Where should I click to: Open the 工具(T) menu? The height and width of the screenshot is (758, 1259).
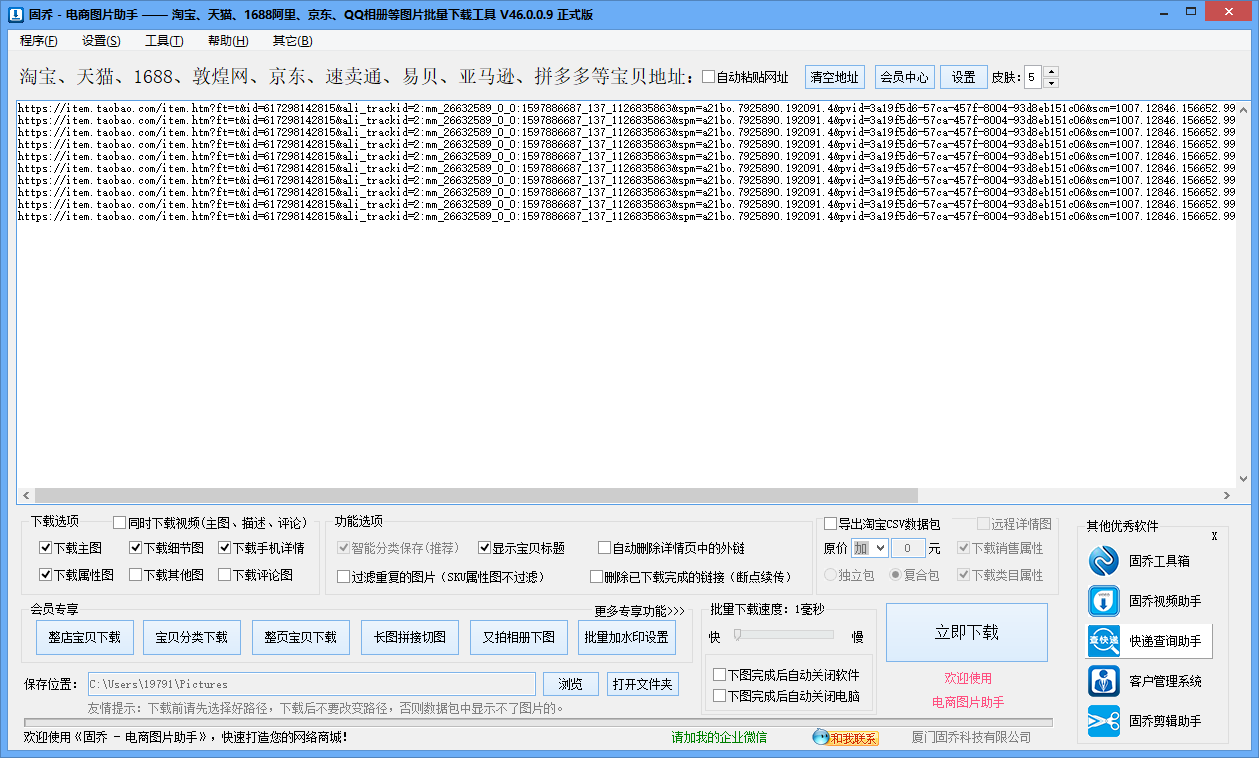pyautogui.click(x=164, y=41)
